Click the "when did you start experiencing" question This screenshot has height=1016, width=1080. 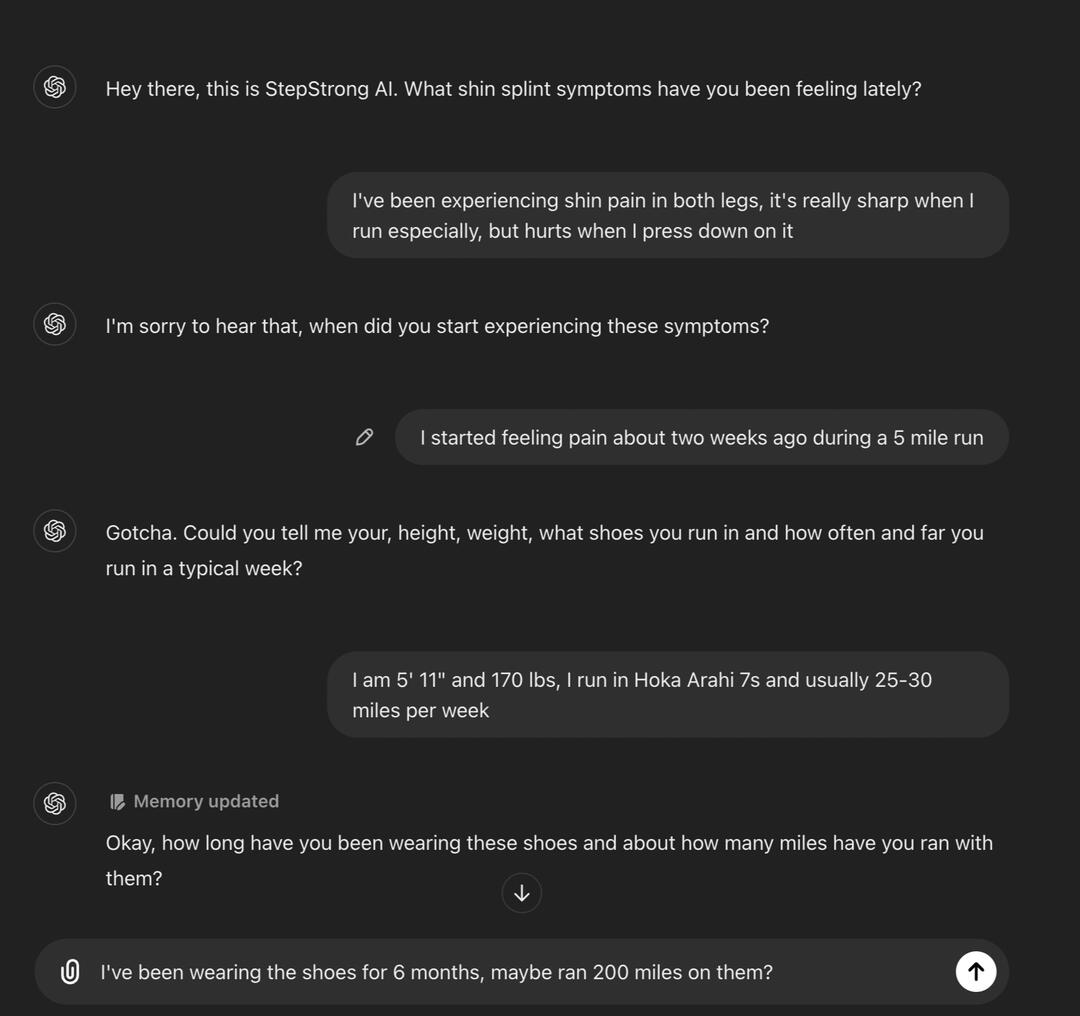pyautogui.click(x=437, y=326)
